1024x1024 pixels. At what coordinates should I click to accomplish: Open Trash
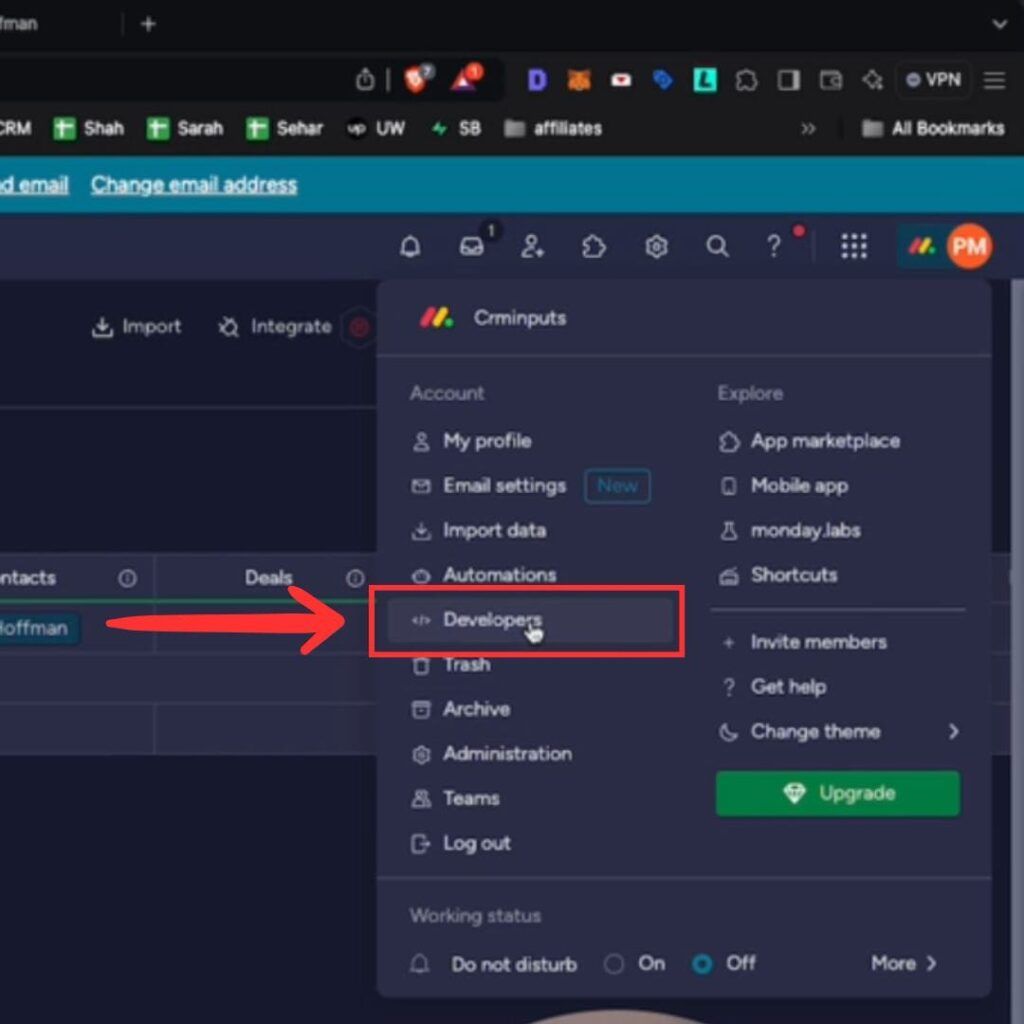(x=451, y=665)
